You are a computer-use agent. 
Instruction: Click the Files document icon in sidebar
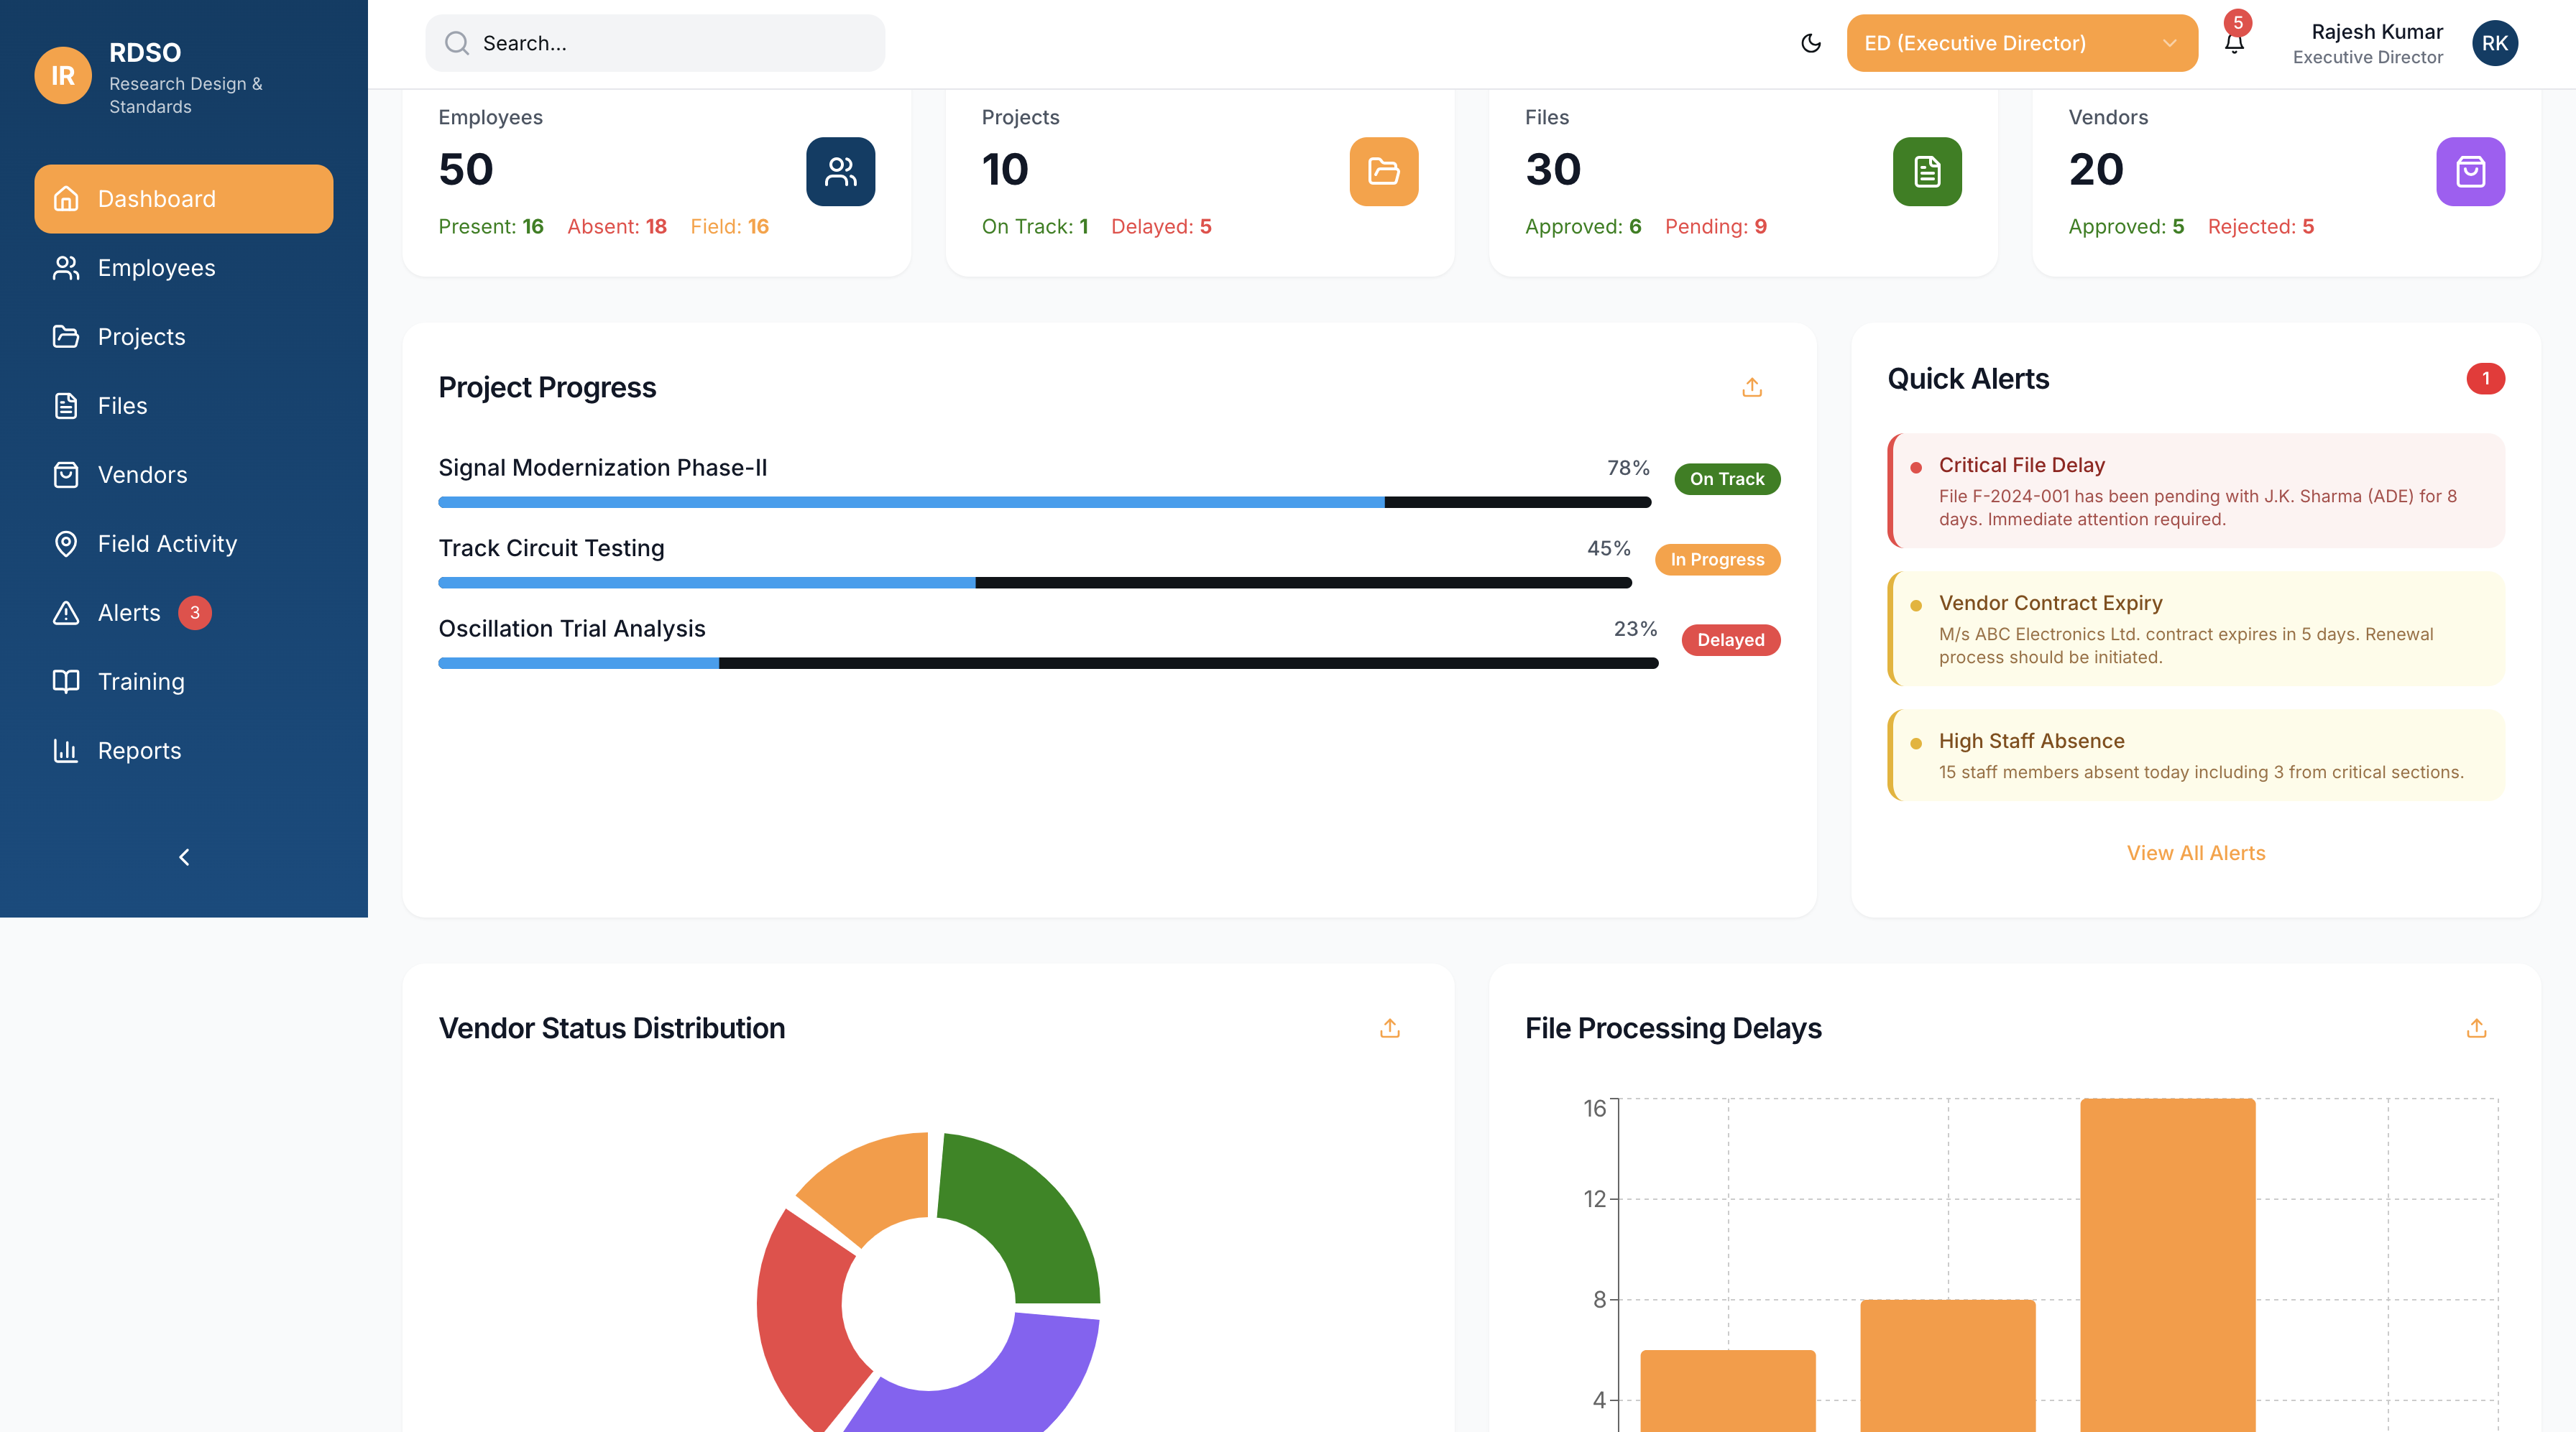pyautogui.click(x=66, y=406)
